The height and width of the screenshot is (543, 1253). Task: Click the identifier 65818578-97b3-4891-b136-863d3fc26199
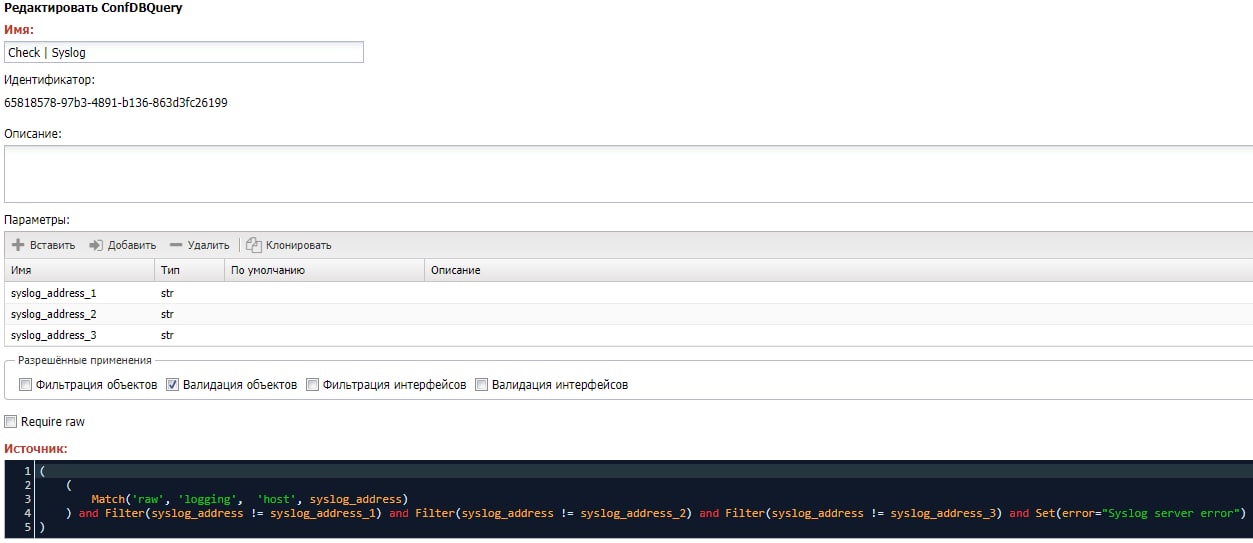click(116, 102)
